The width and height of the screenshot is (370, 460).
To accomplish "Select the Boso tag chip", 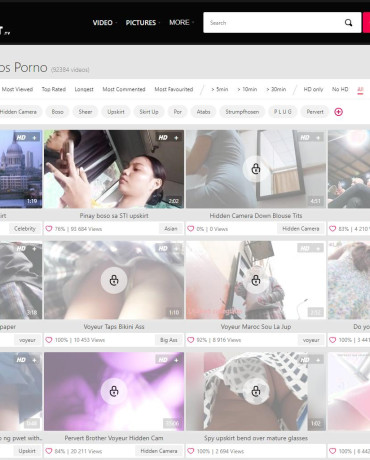I will pyautogui.click(x=57, y=112).
